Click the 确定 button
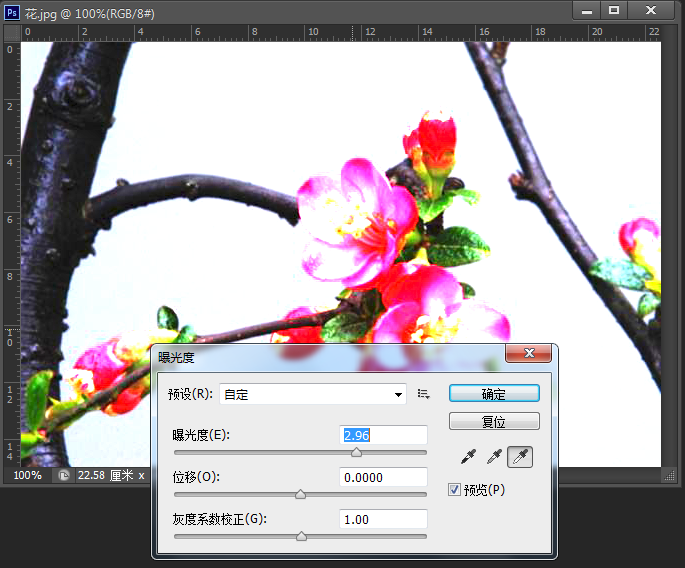This screenshot has height=568, width=685. point(494,394)
